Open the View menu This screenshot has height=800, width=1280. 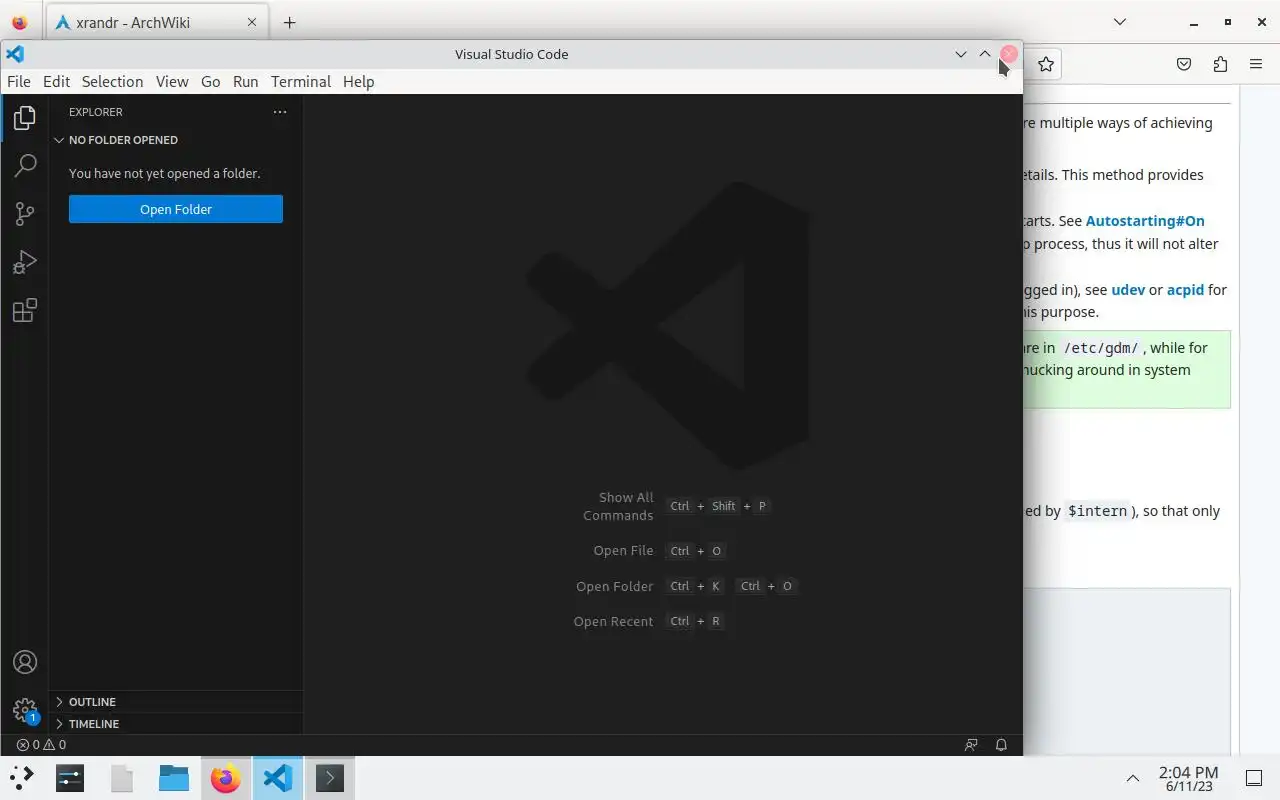tap(172, 82)
